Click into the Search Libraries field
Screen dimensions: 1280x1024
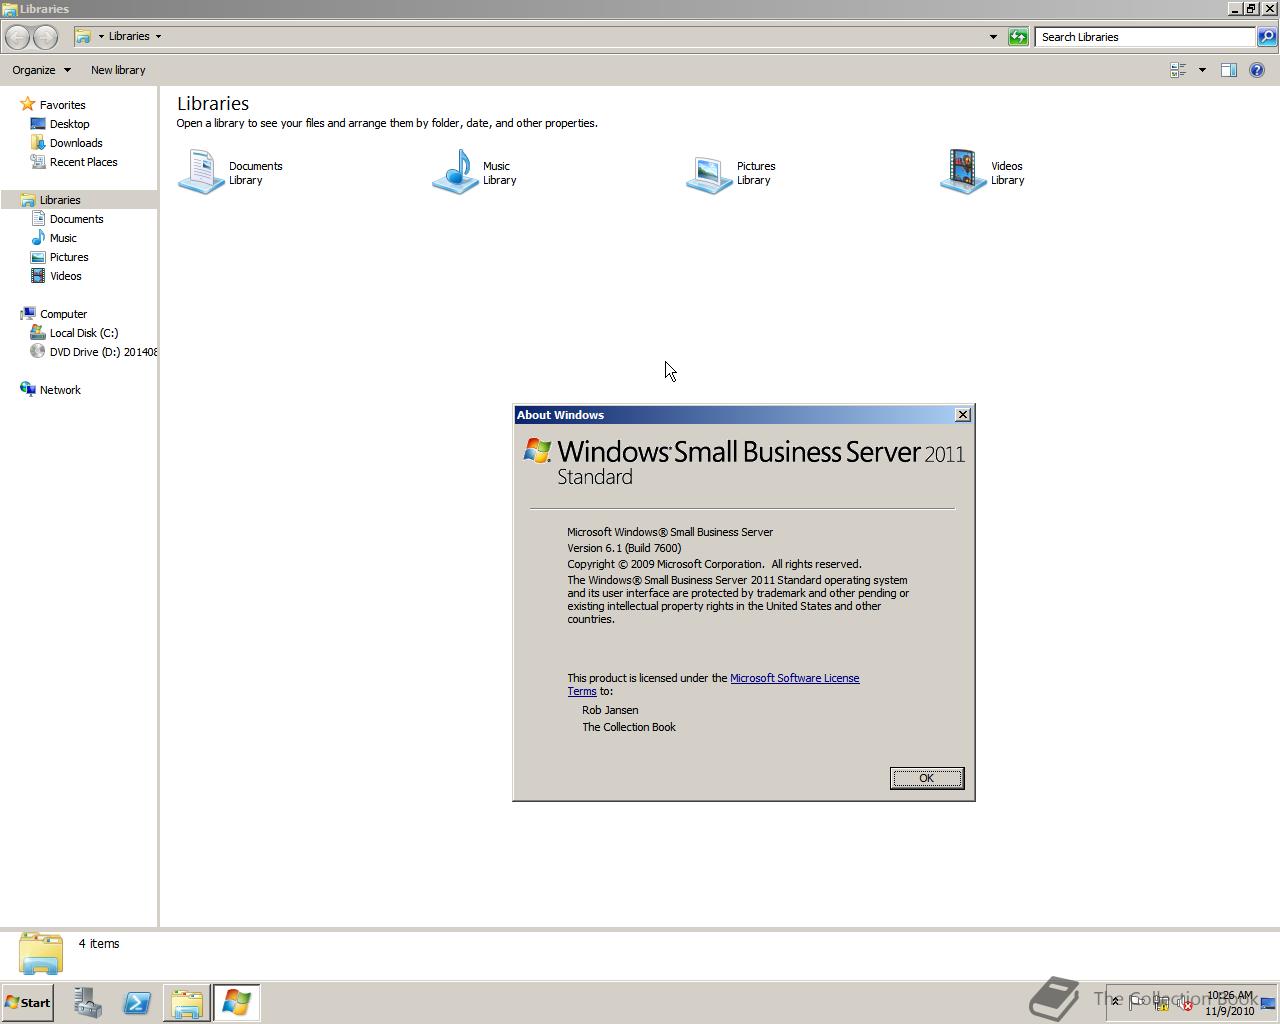1145,37
